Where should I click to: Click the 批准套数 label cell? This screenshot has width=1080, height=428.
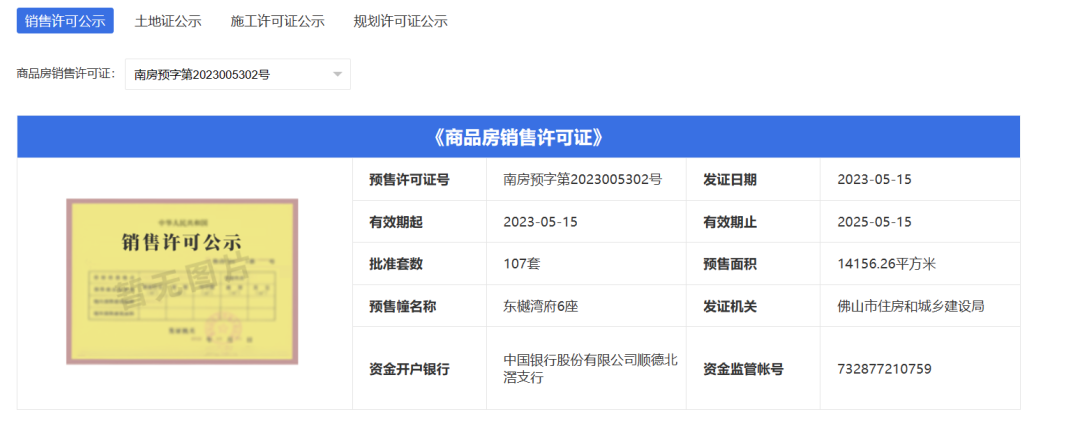tap(419, 264)
